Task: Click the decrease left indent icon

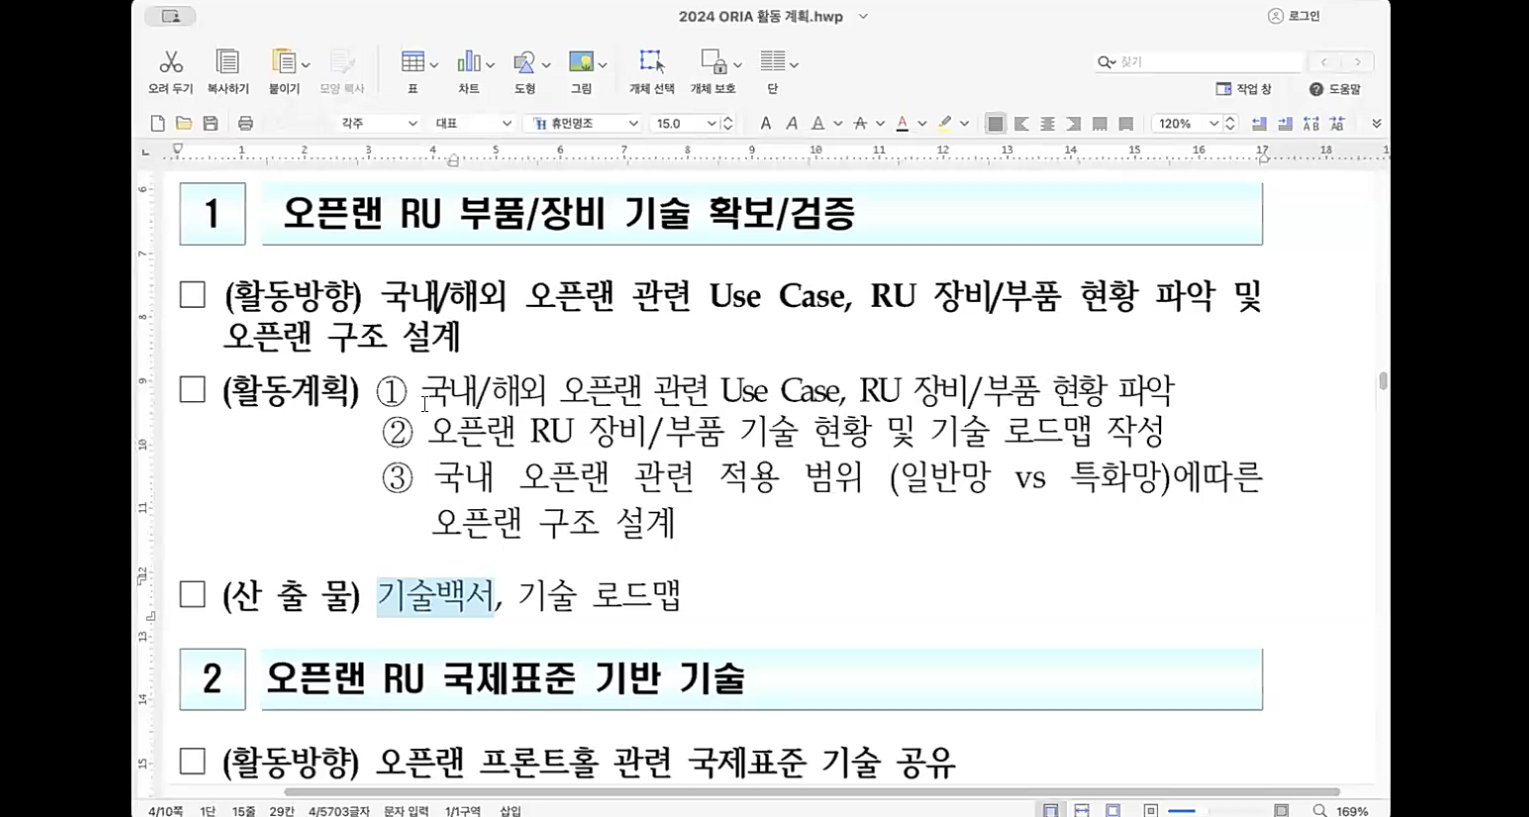Action: [x=1259, y=123]
